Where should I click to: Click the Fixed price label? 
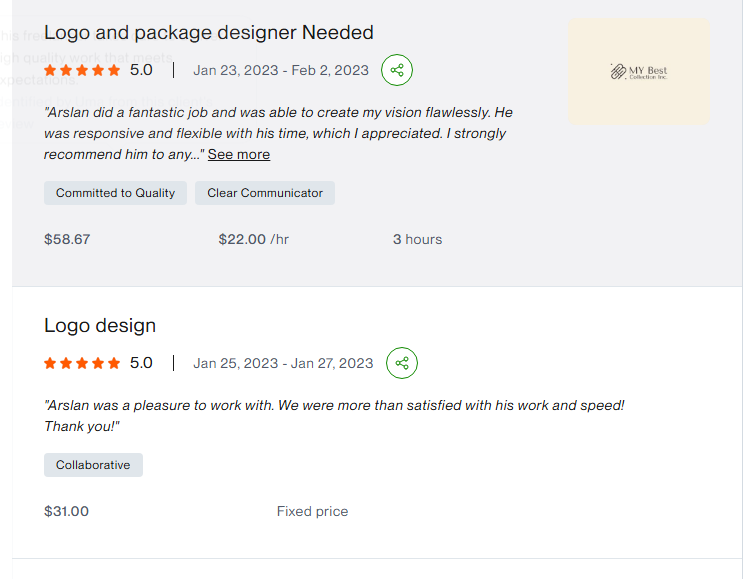click(x=312, y=511)
